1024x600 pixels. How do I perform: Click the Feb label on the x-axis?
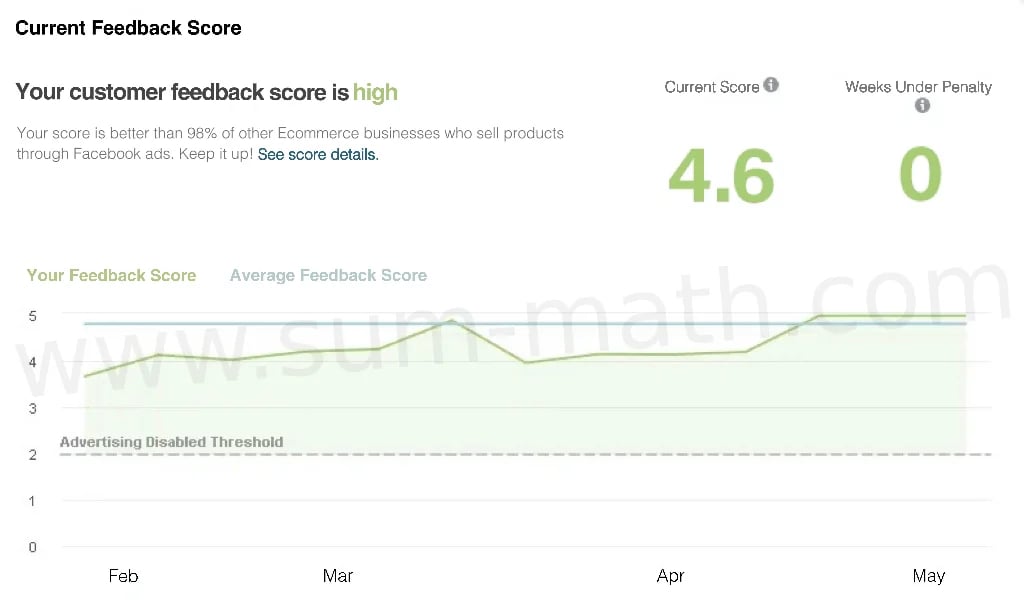click(123, 576)
